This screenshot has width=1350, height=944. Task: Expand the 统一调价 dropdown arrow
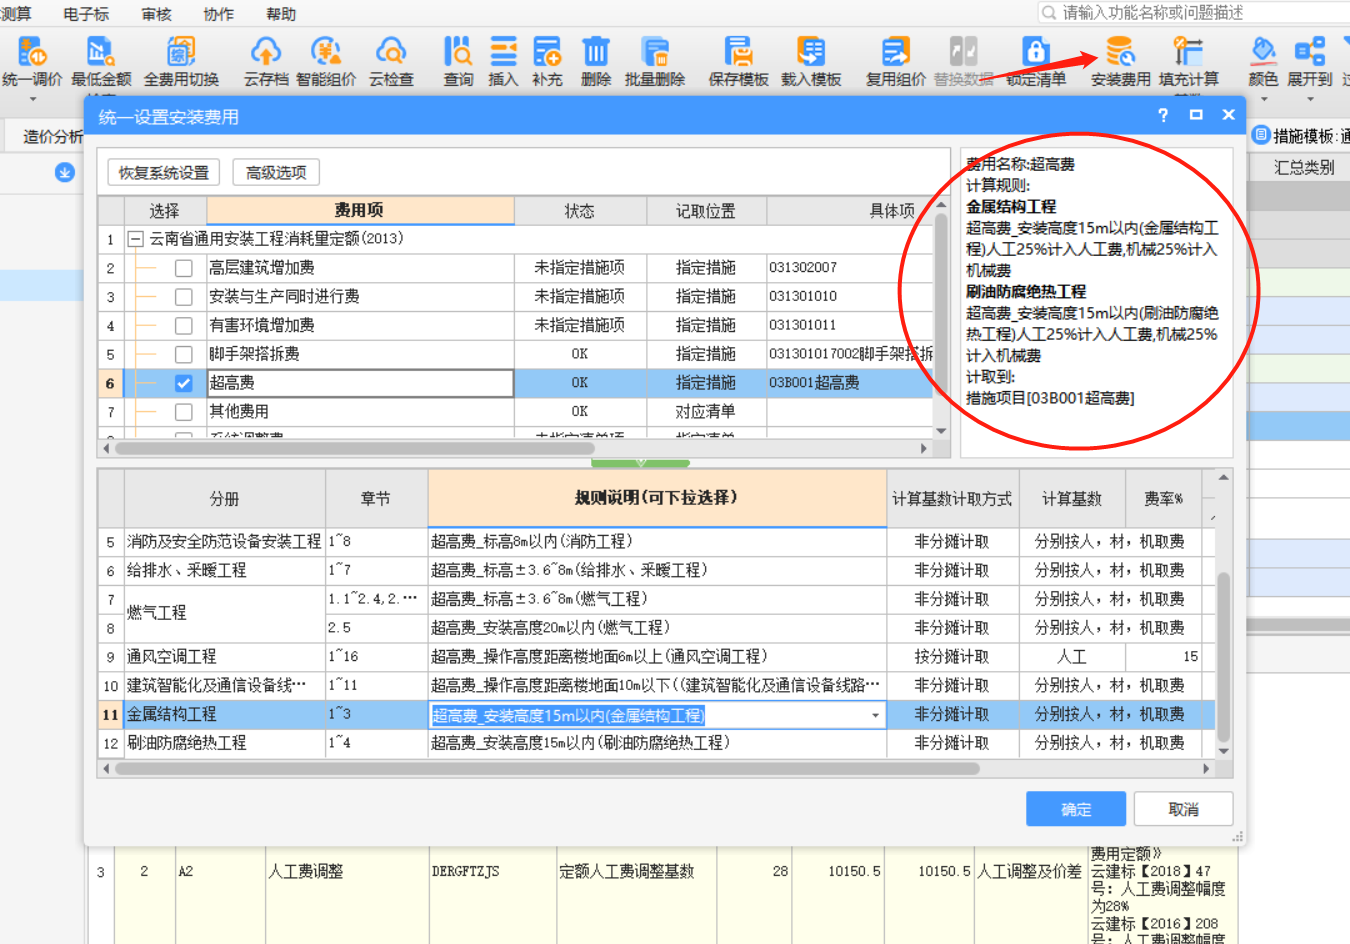click(x=32, y=99)
